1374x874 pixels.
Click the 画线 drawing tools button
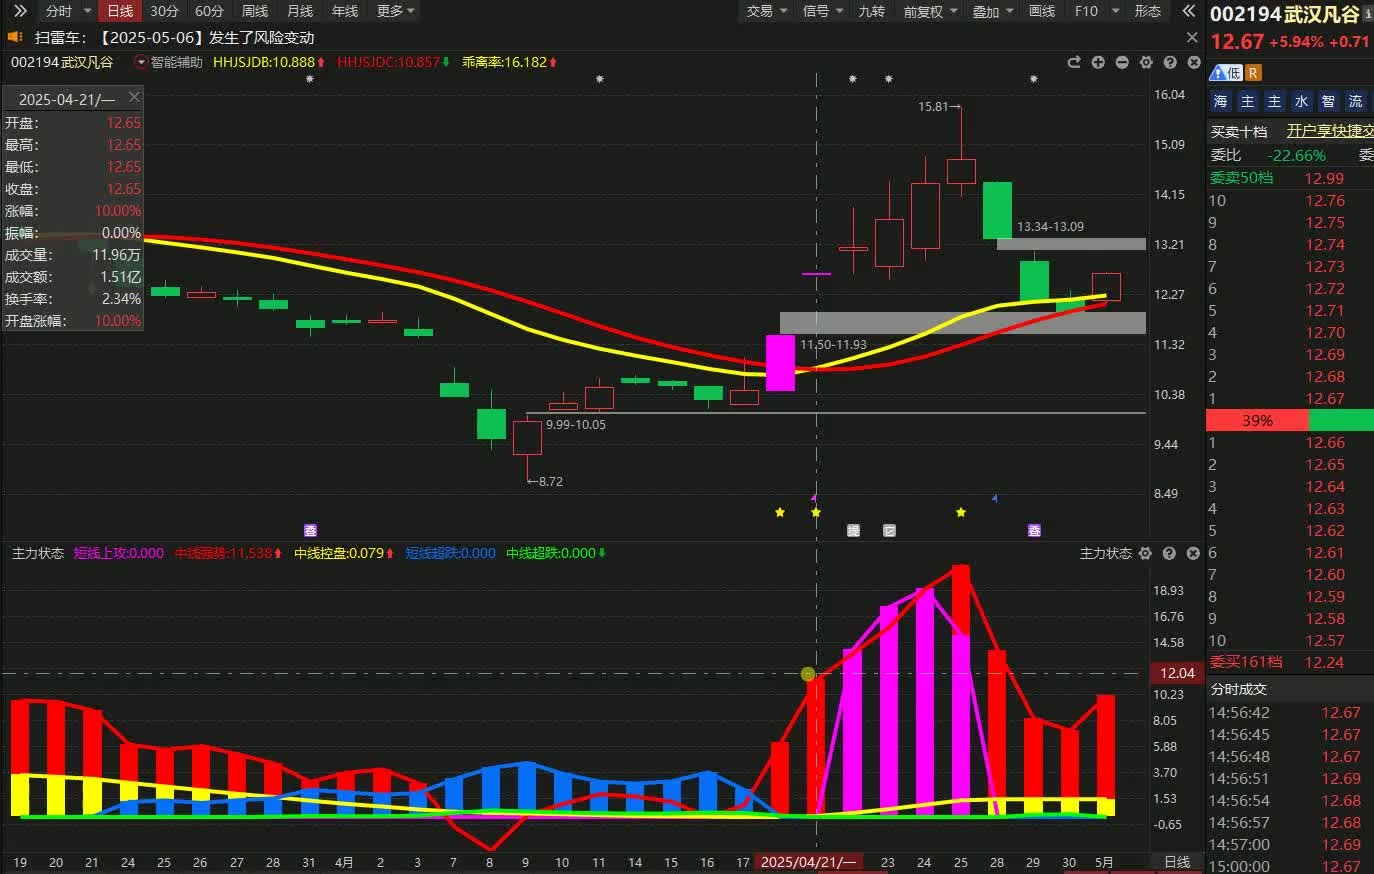(1042, 11)
